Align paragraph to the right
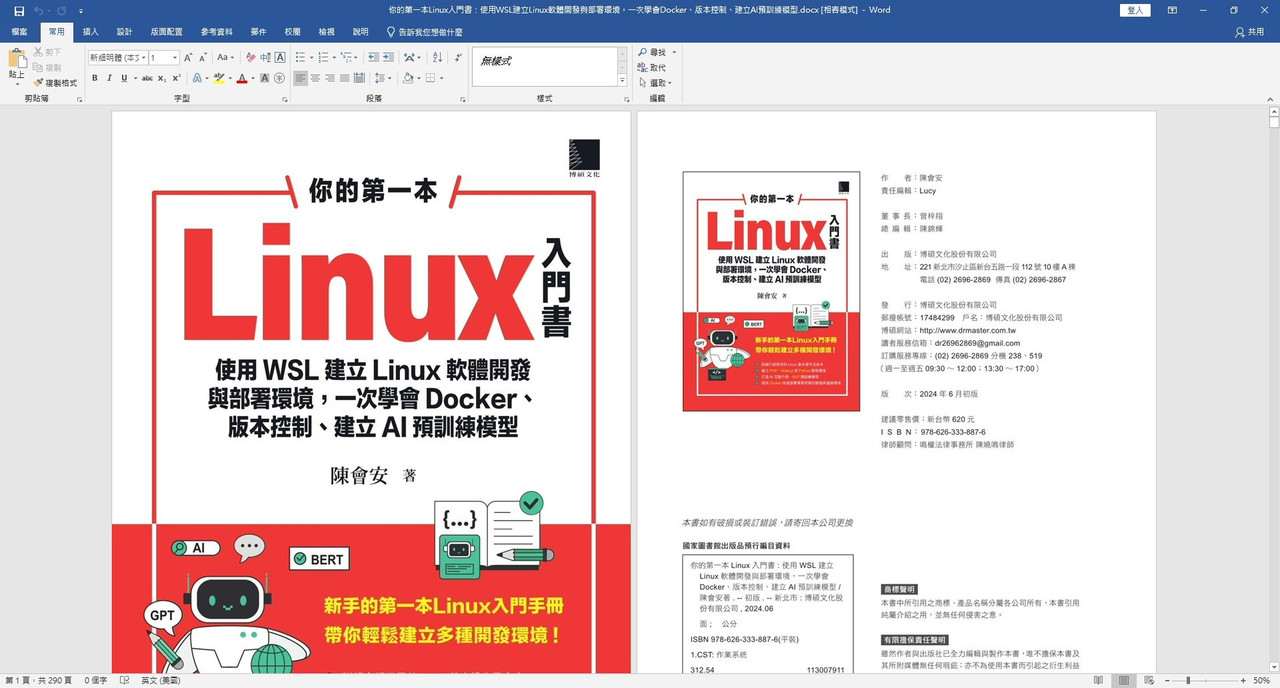The image size is (1280, 688). [330, 78]
